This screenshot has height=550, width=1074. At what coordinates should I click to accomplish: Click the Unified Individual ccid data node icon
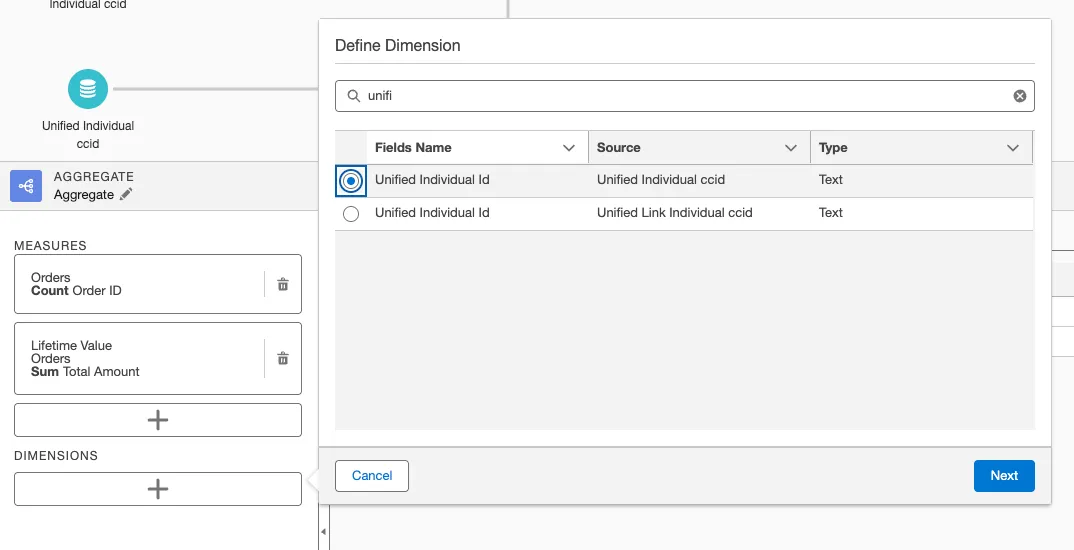[88, 89]
